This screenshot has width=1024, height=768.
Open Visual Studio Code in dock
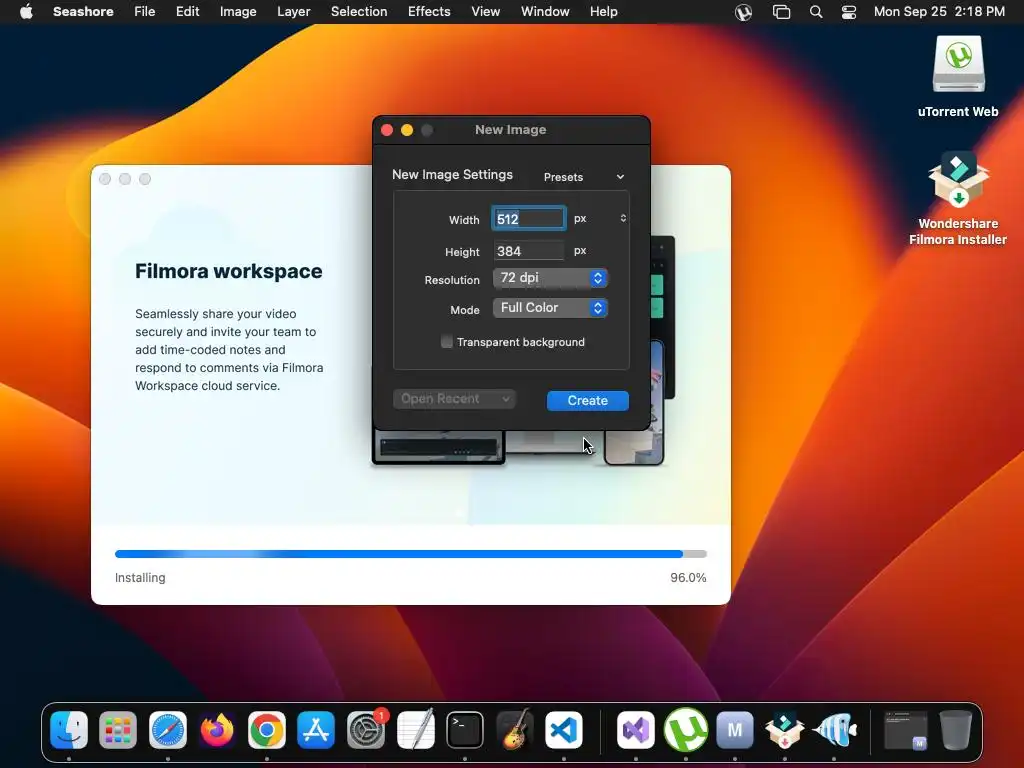coord(564,729)
